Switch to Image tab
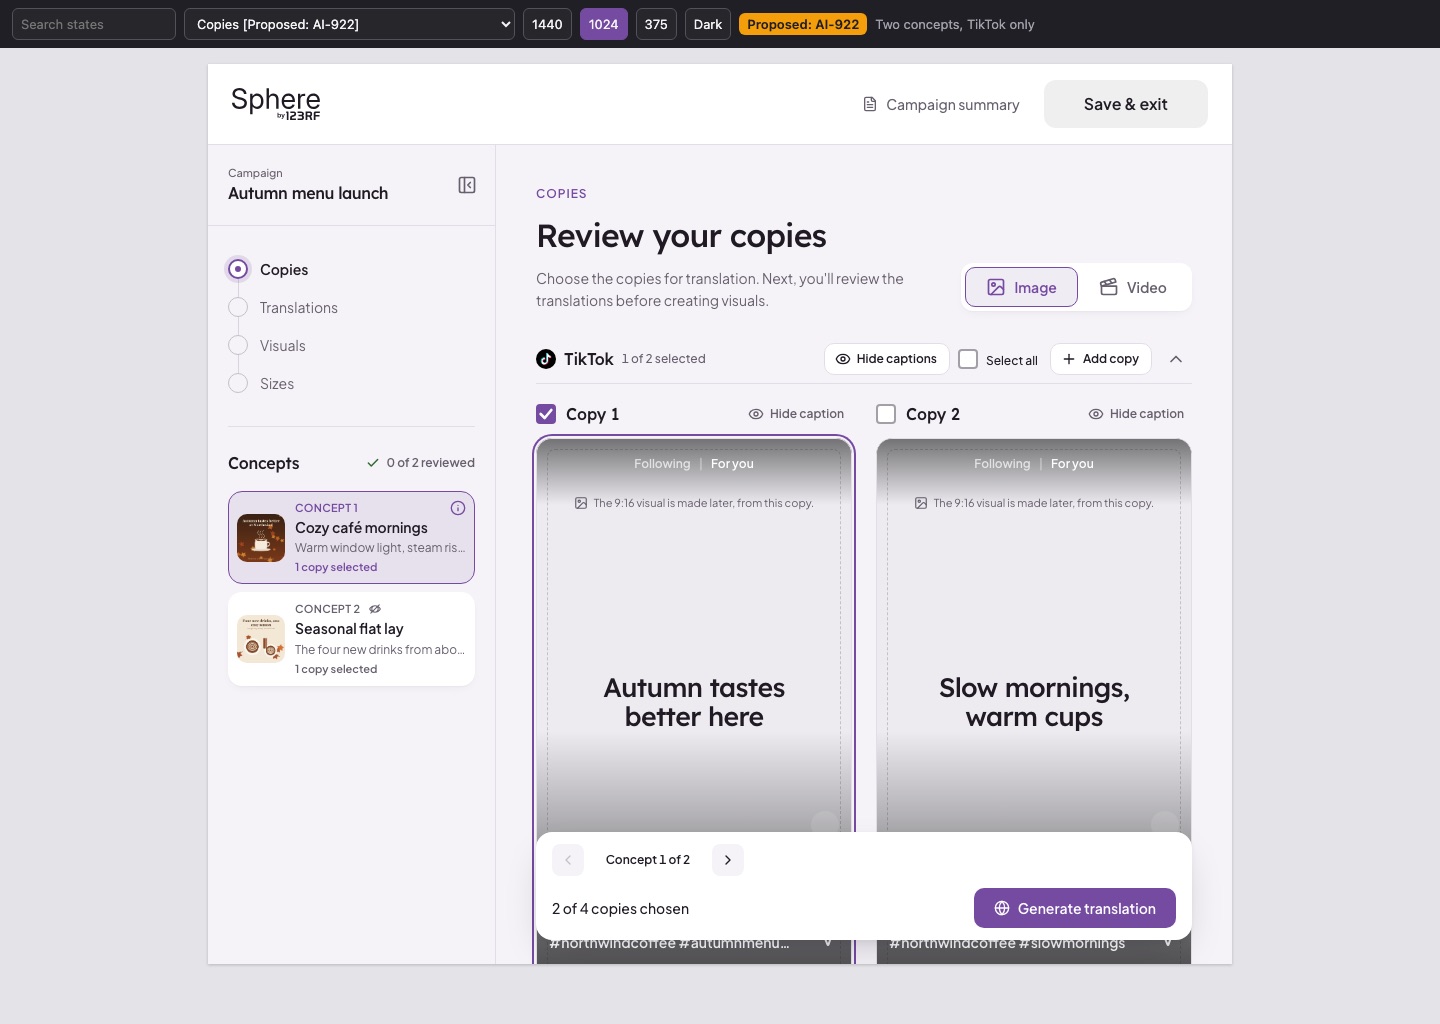 click(1021, 287)
